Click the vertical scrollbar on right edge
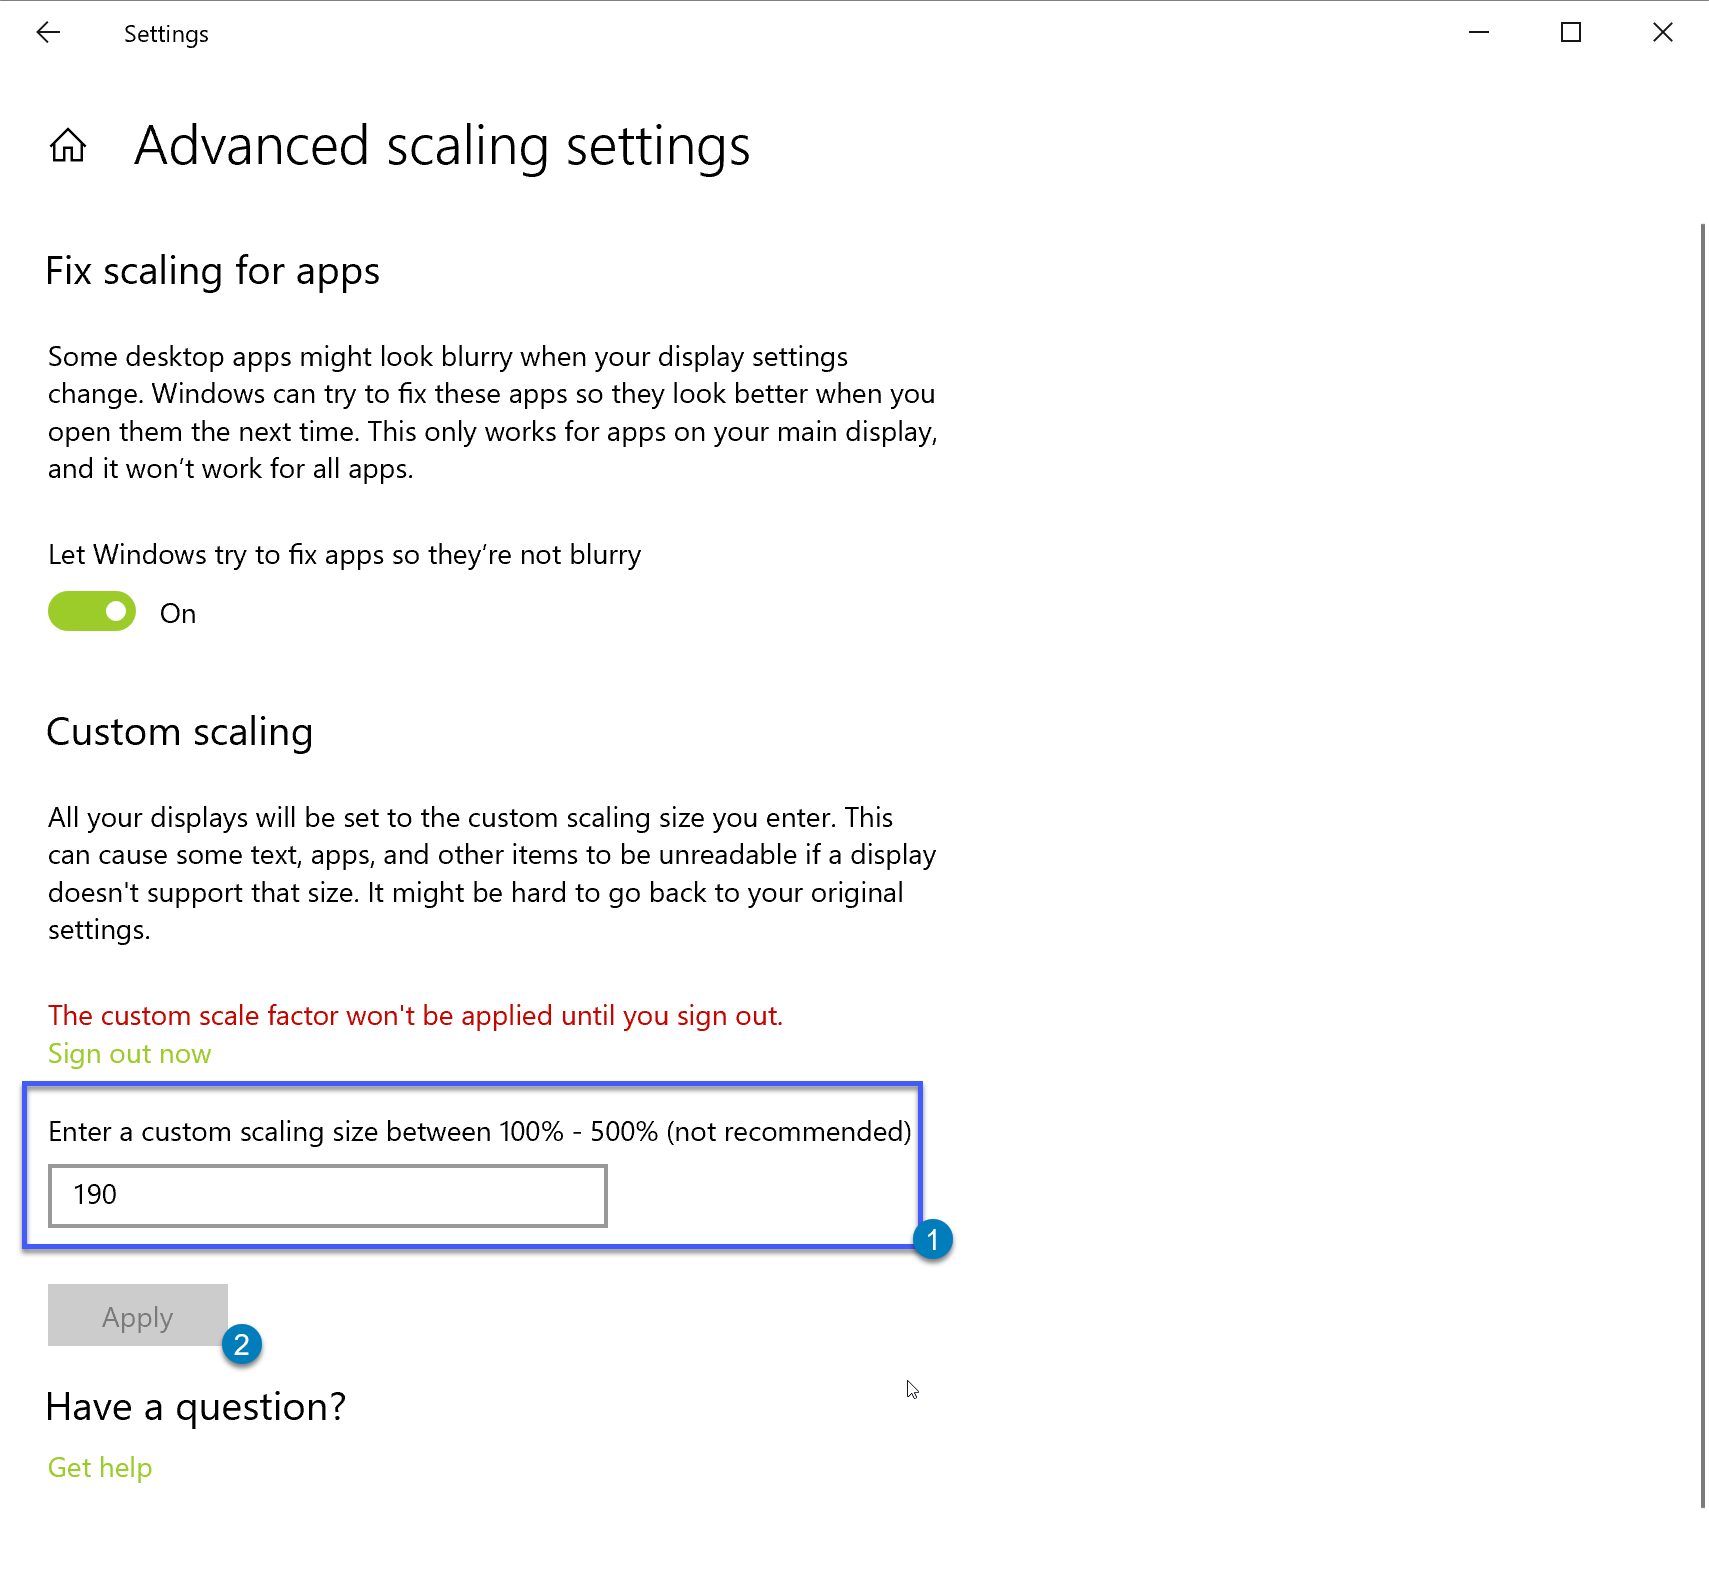The width and height of the screenshot is (1709, 1582). point(1702,860)
